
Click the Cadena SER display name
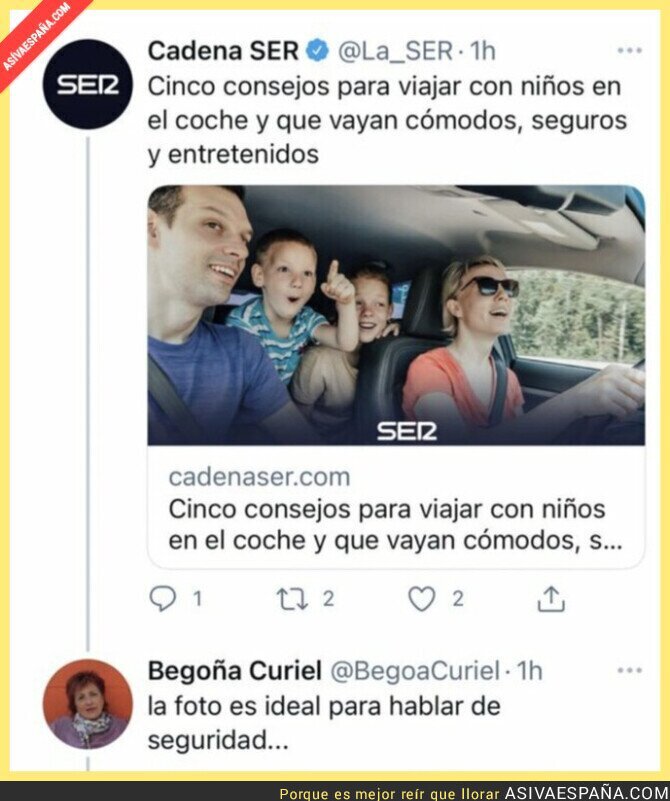pyautogui.click(x=223, y=51)
